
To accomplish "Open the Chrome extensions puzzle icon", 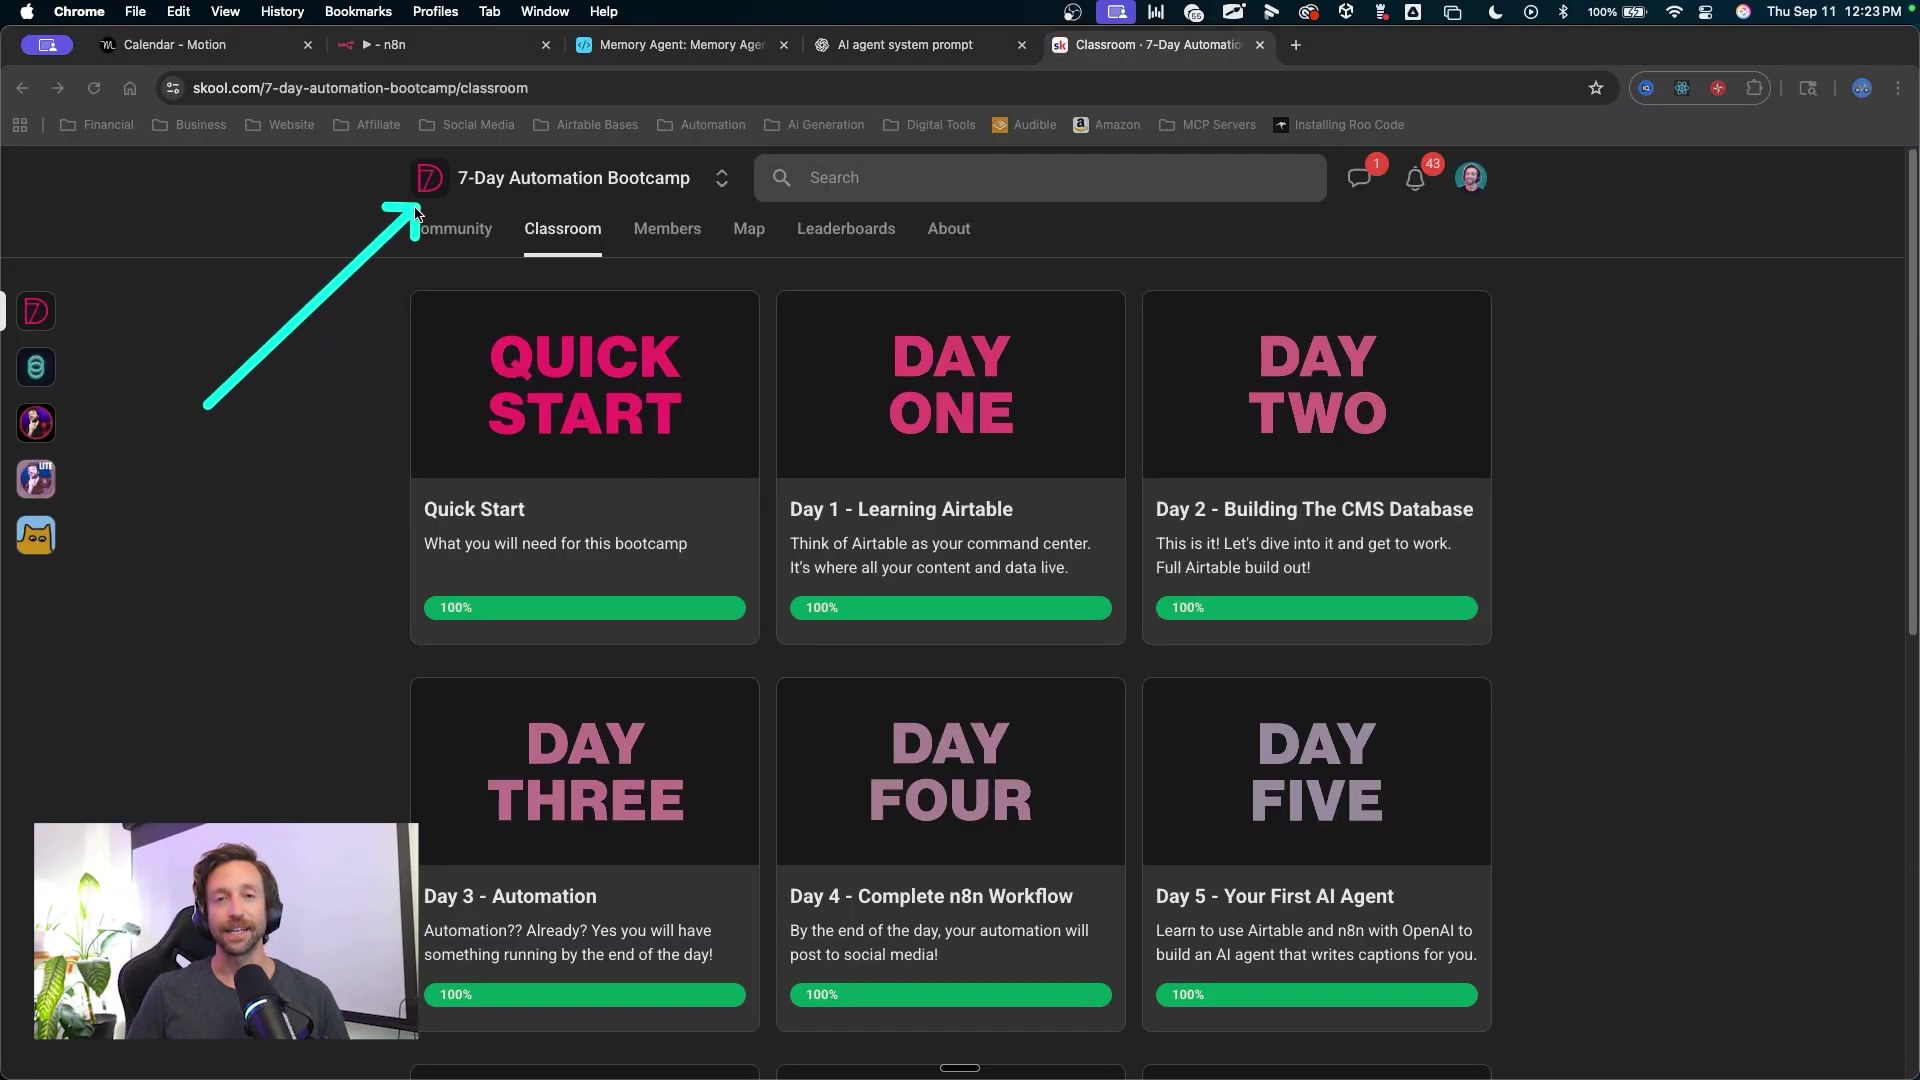I will (1753, 88).
